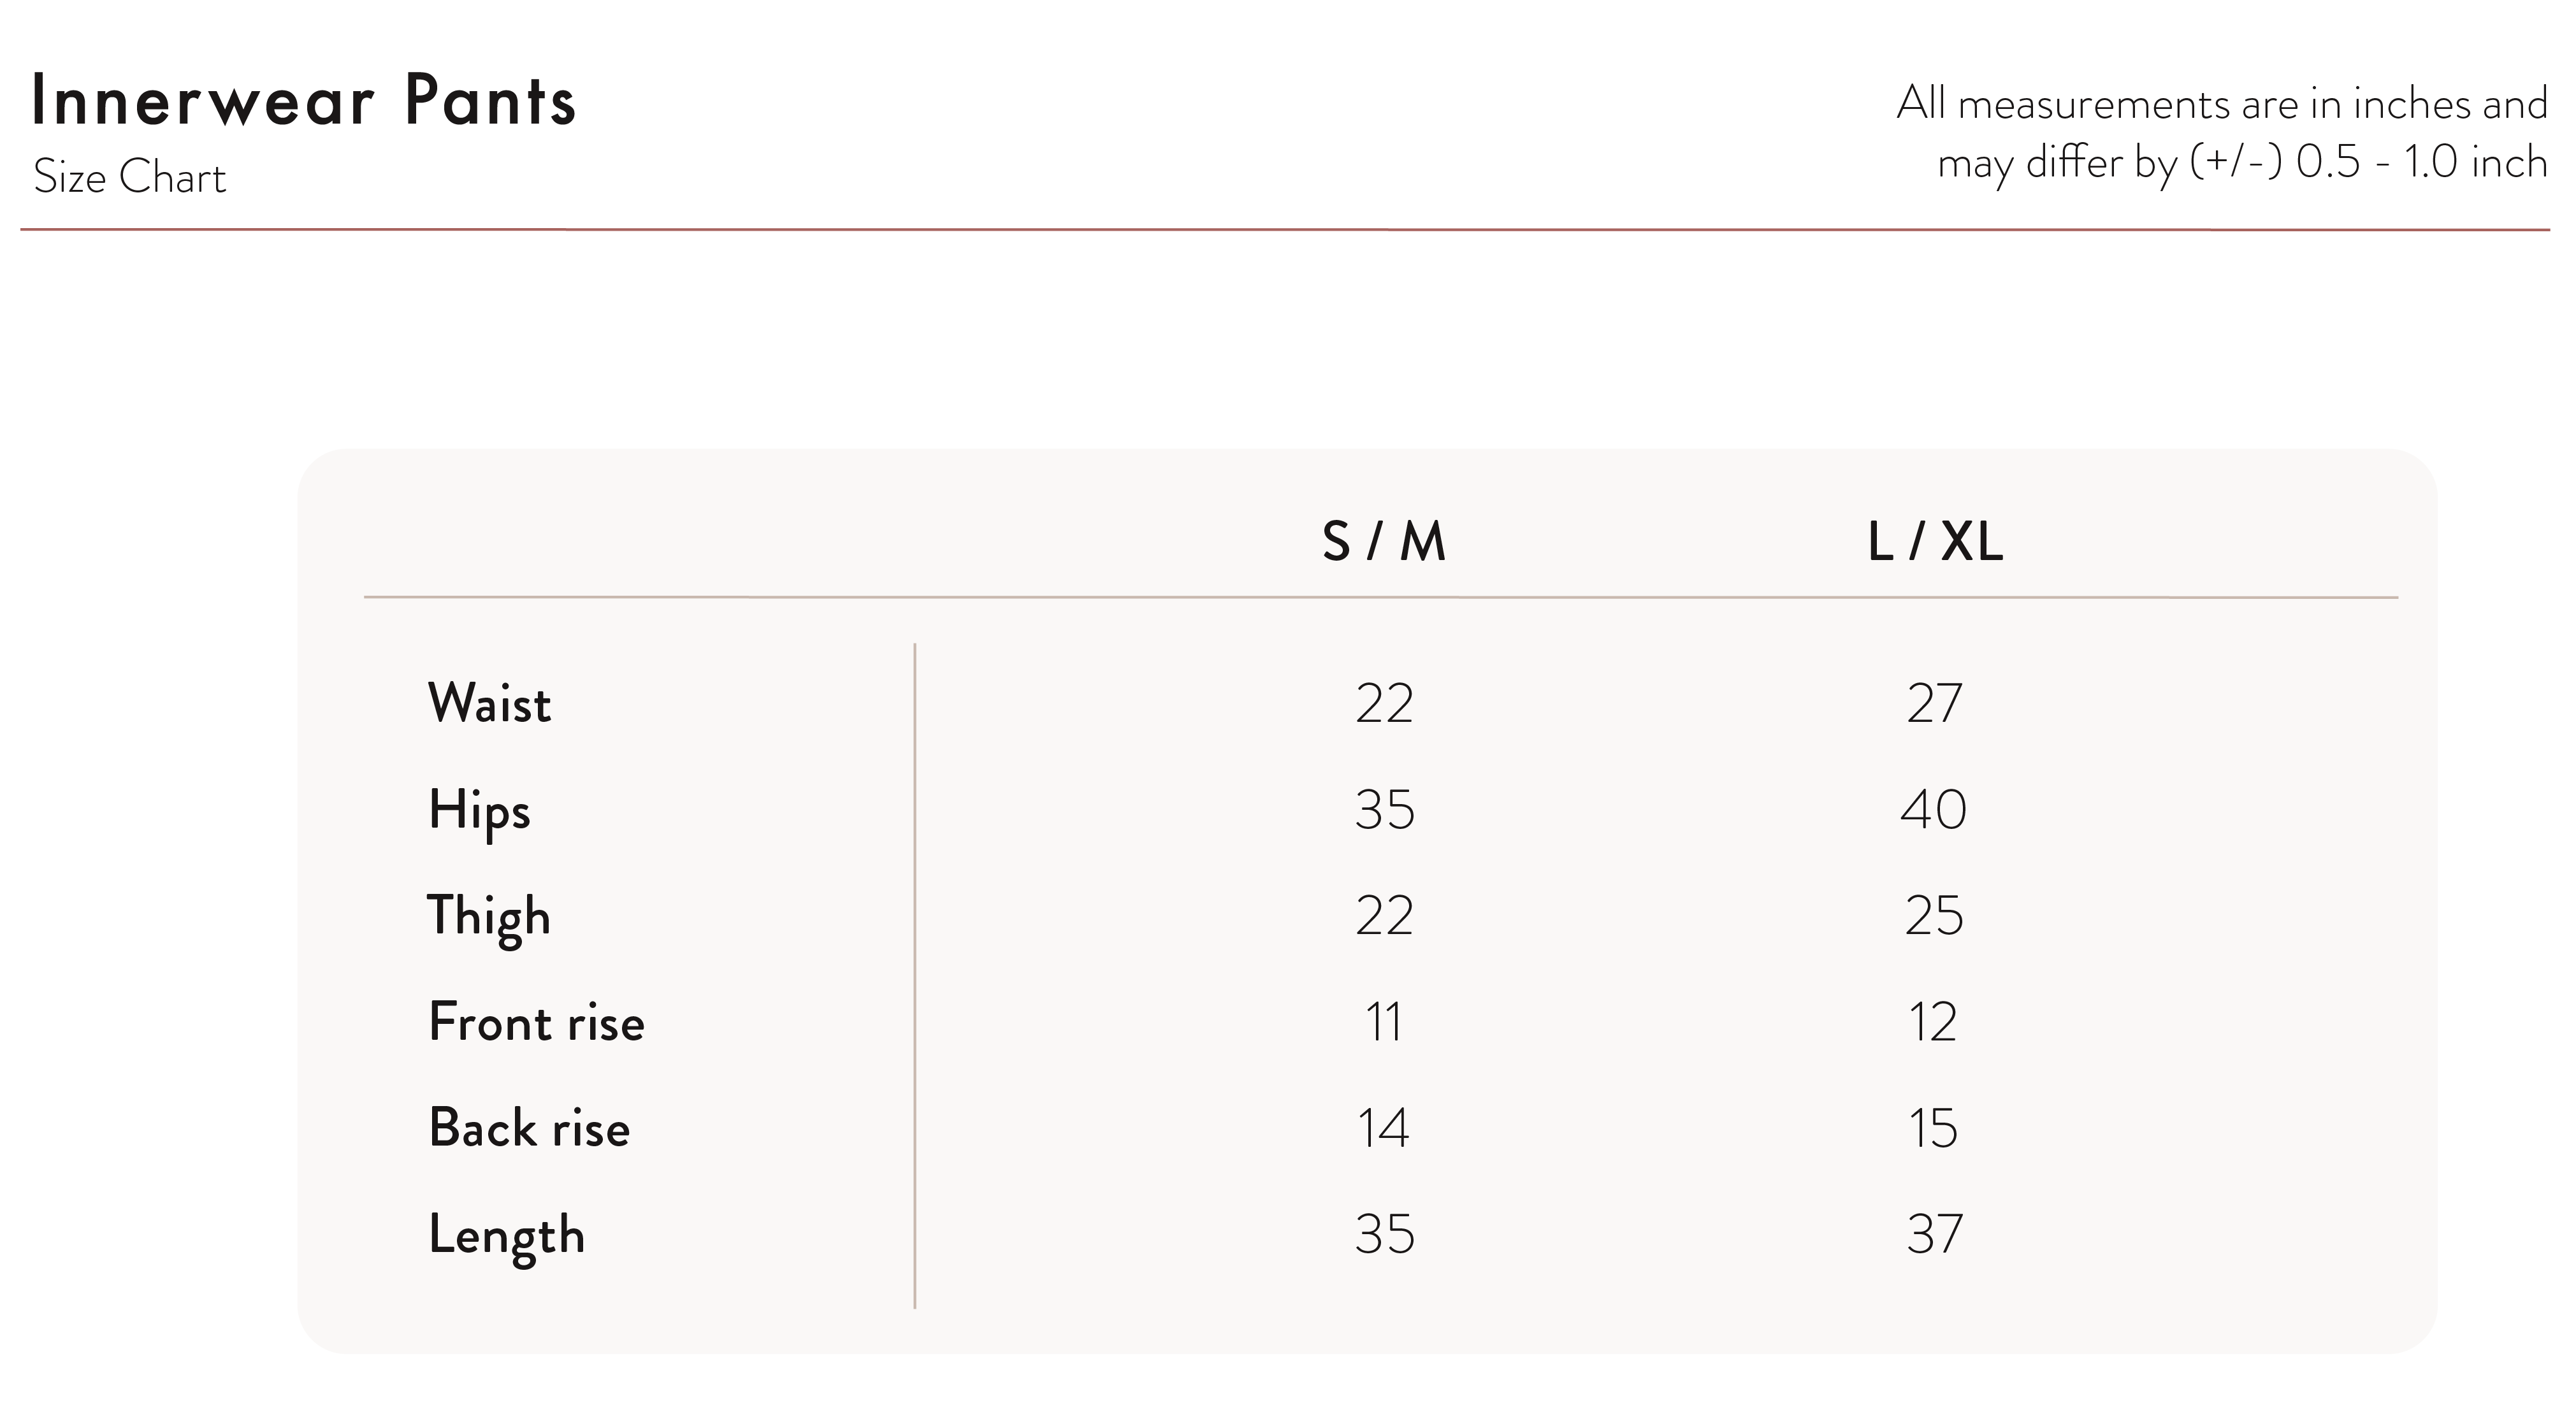Click the S / M column header
Image resolution: width=2576 pixels, height=1417 pixels.
[x=1384, y=542]
